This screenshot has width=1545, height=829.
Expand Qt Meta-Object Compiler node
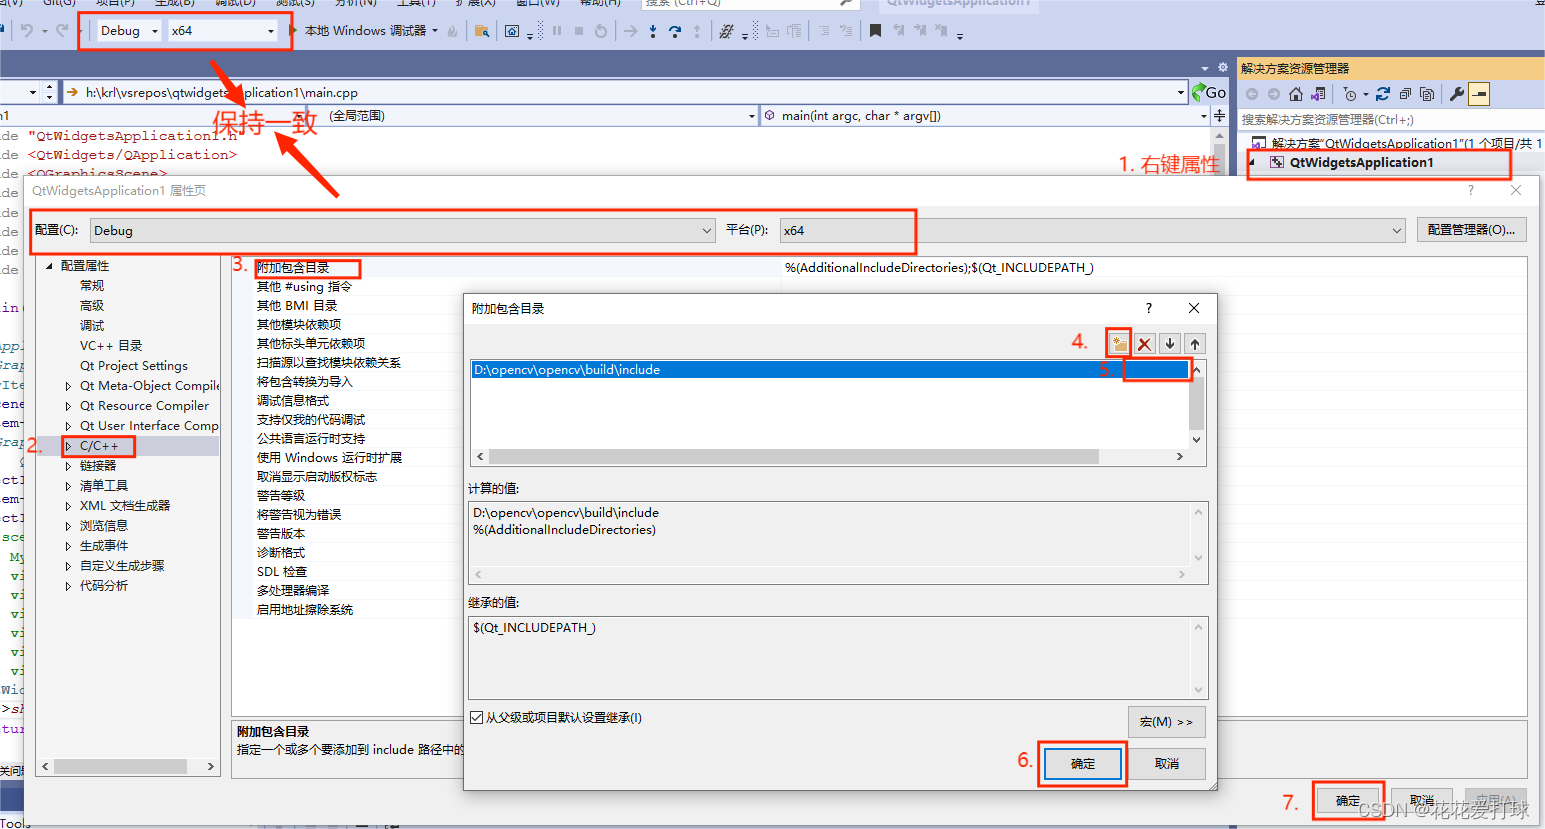68,386
